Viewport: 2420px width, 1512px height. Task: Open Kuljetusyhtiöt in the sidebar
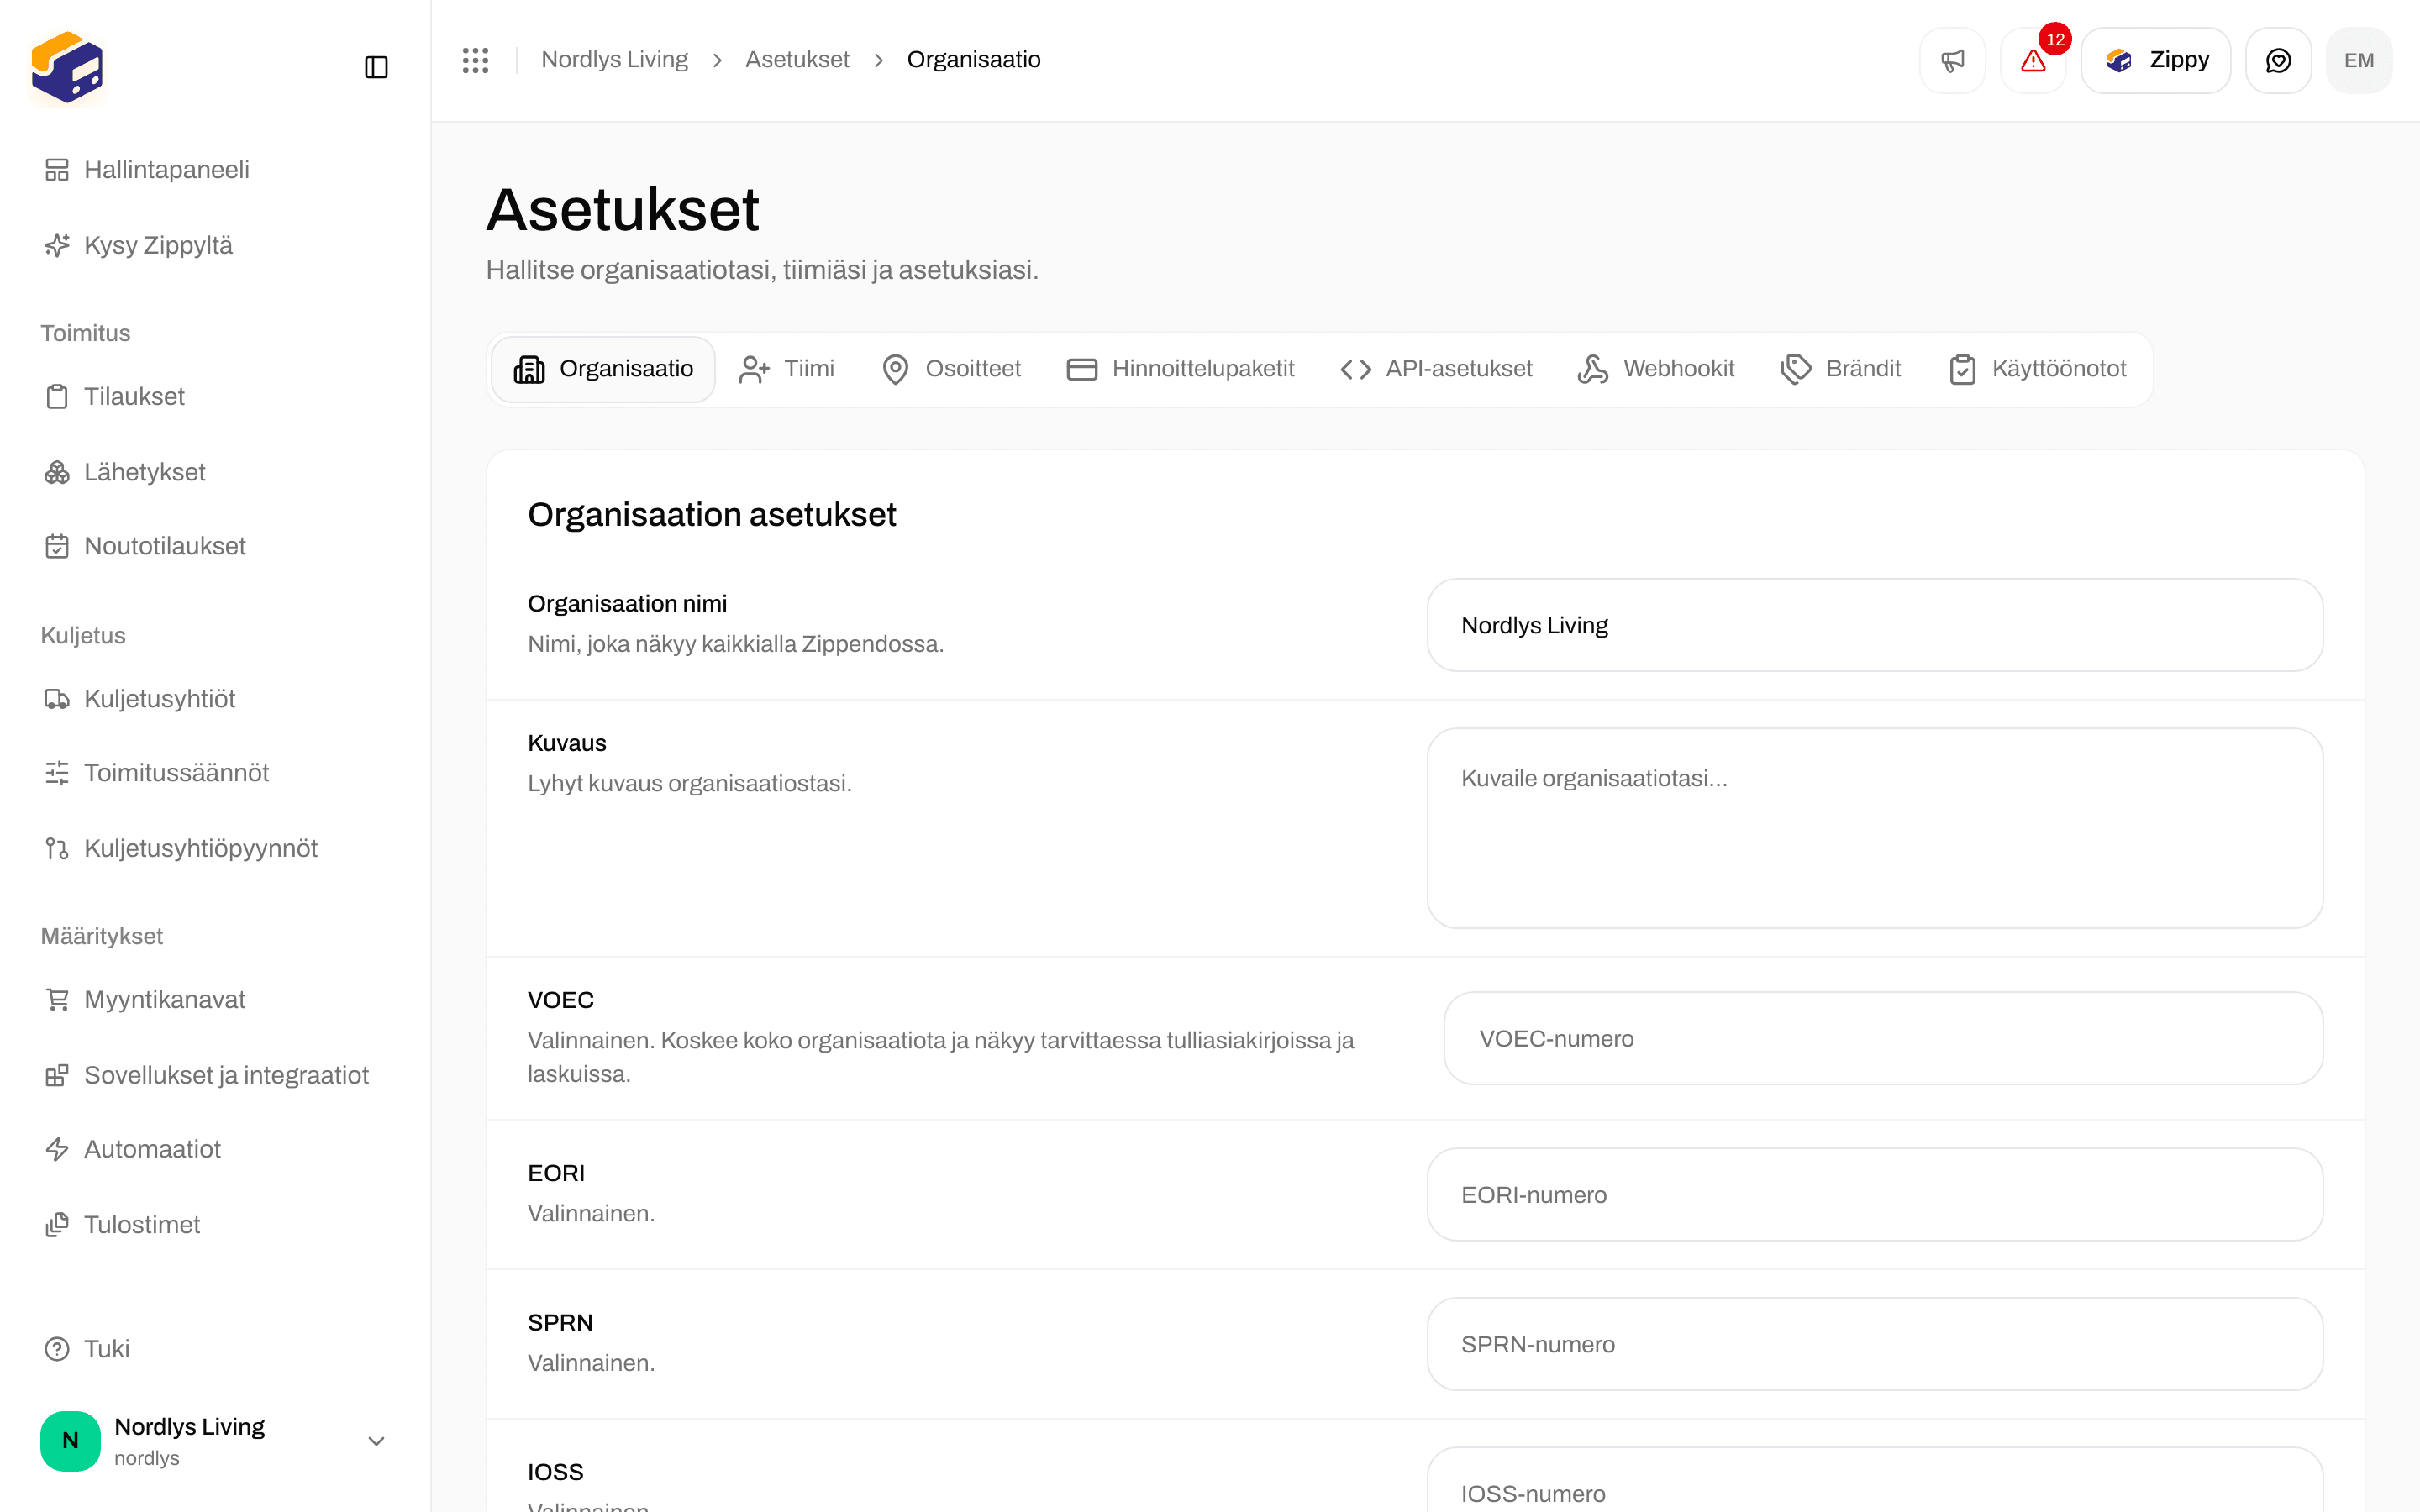coord(215,699)
